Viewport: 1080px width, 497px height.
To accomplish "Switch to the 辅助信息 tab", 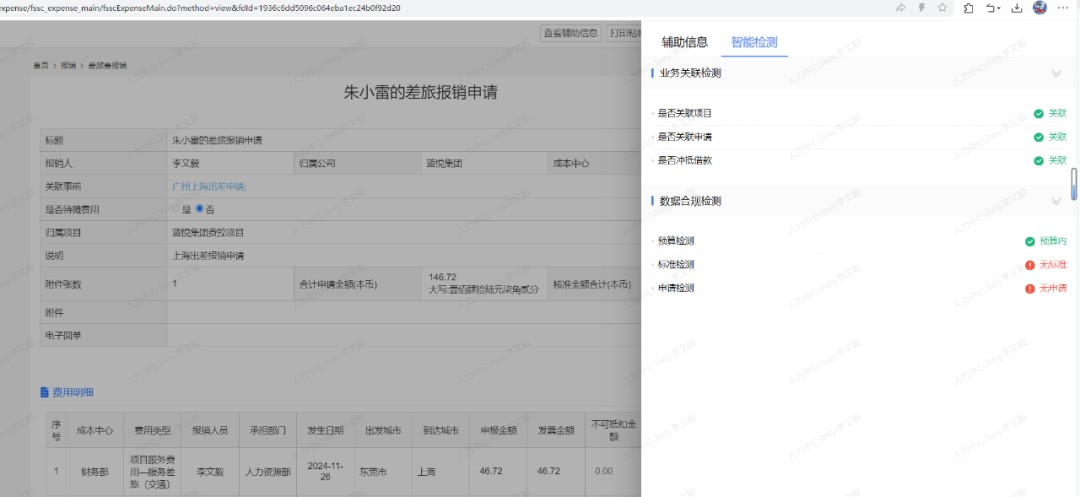I will (x=685, y=42).
